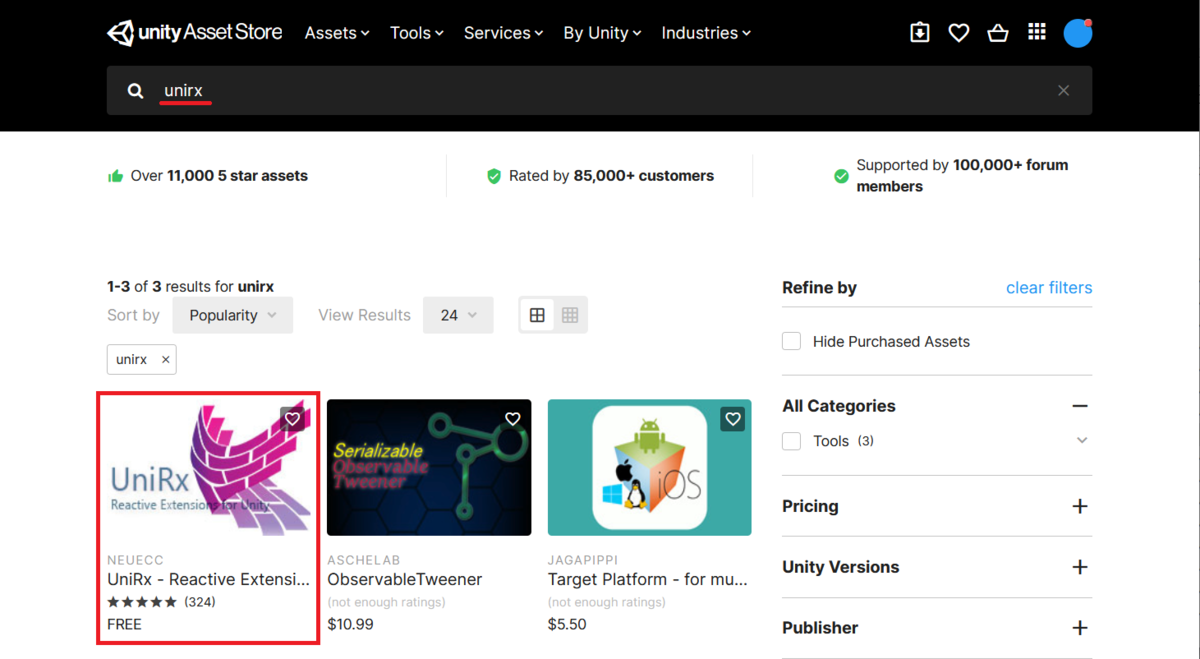1200x659 pixels.
Task: Check the Tools category checkbox
Action: click(x=791, y=441)
